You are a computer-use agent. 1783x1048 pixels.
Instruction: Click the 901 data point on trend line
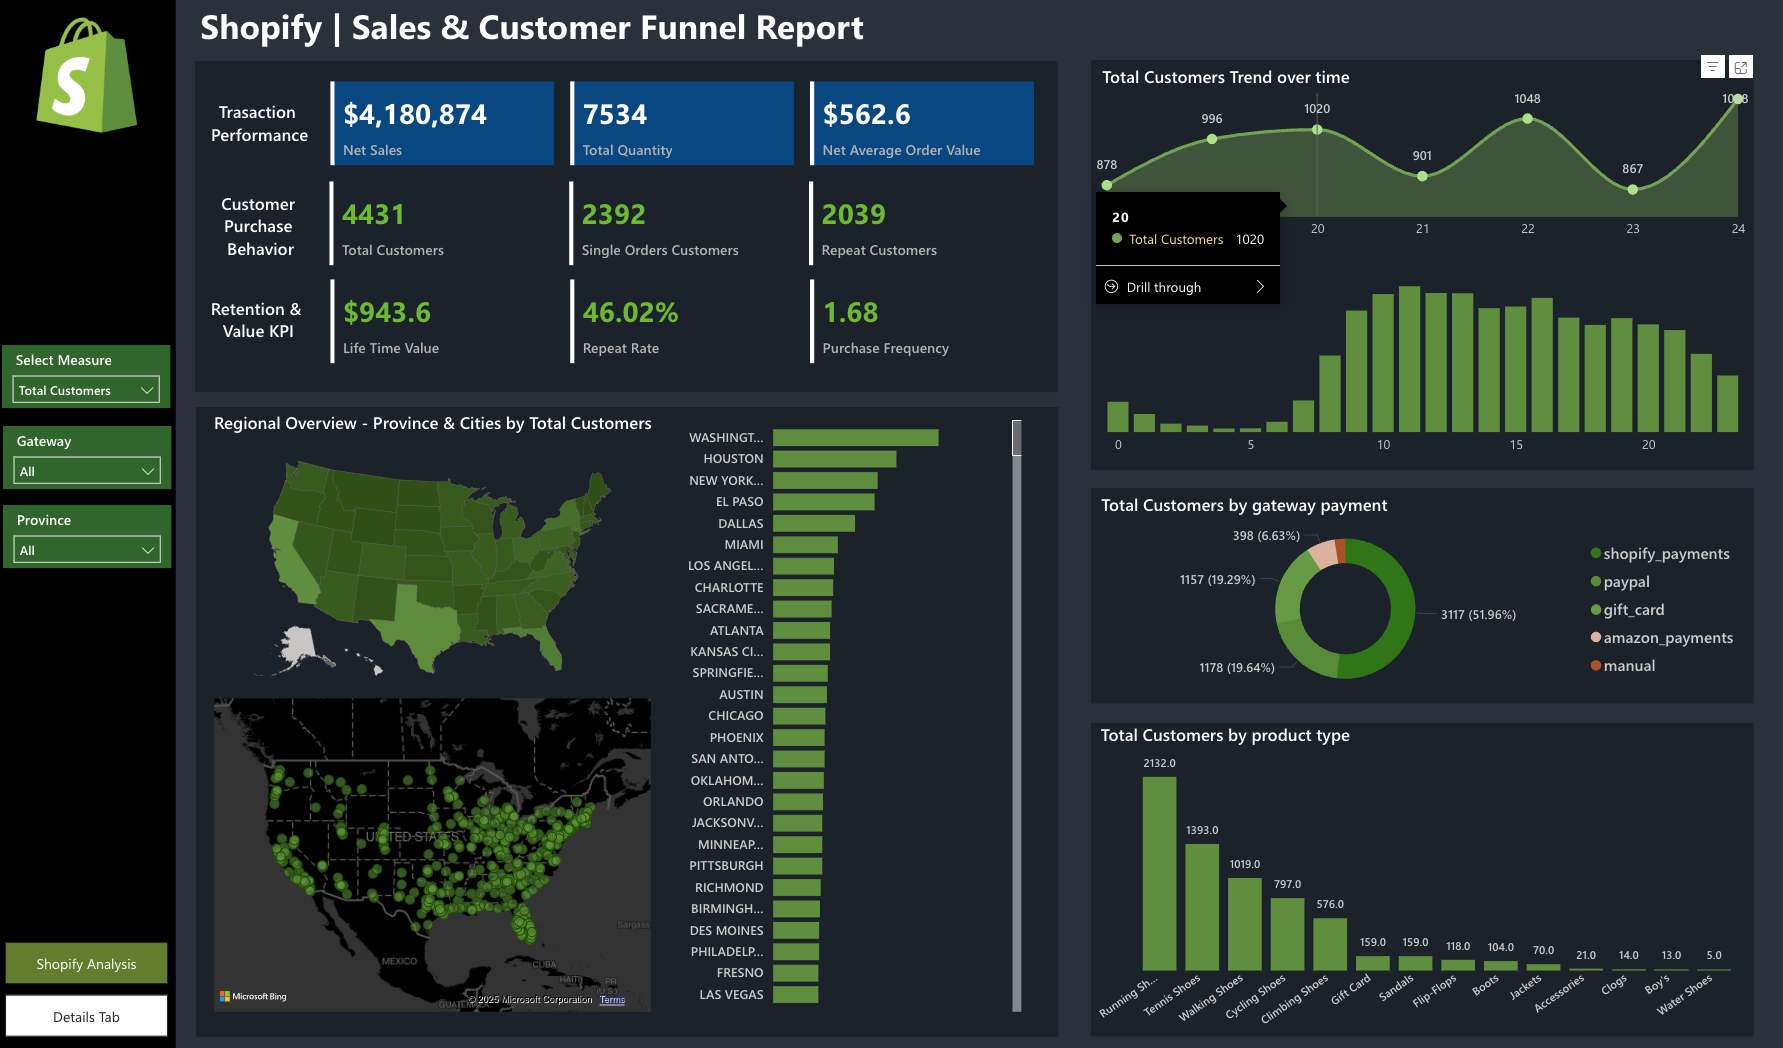tap(1422, 176)
